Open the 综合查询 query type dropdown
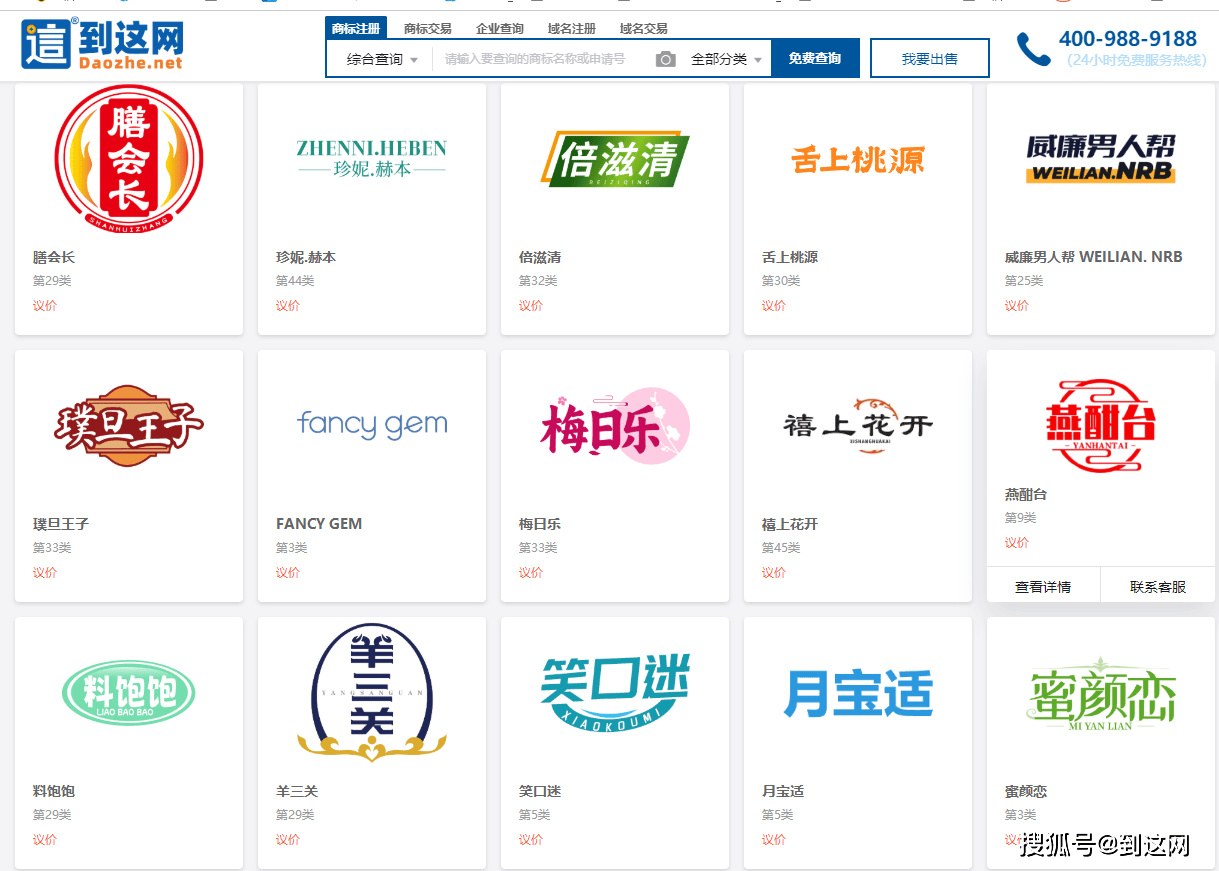This screenshot has width=1219, height=871. pos(382,59)
